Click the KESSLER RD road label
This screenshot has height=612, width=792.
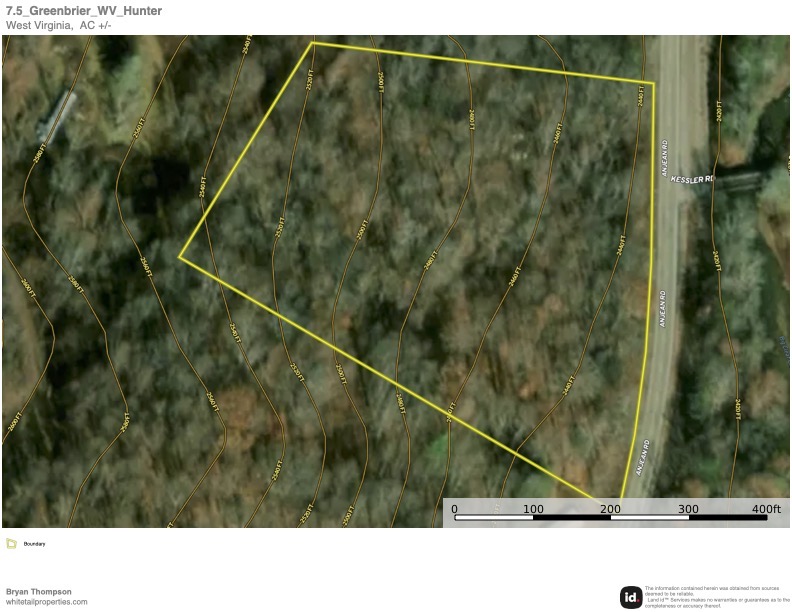(693, 179)
